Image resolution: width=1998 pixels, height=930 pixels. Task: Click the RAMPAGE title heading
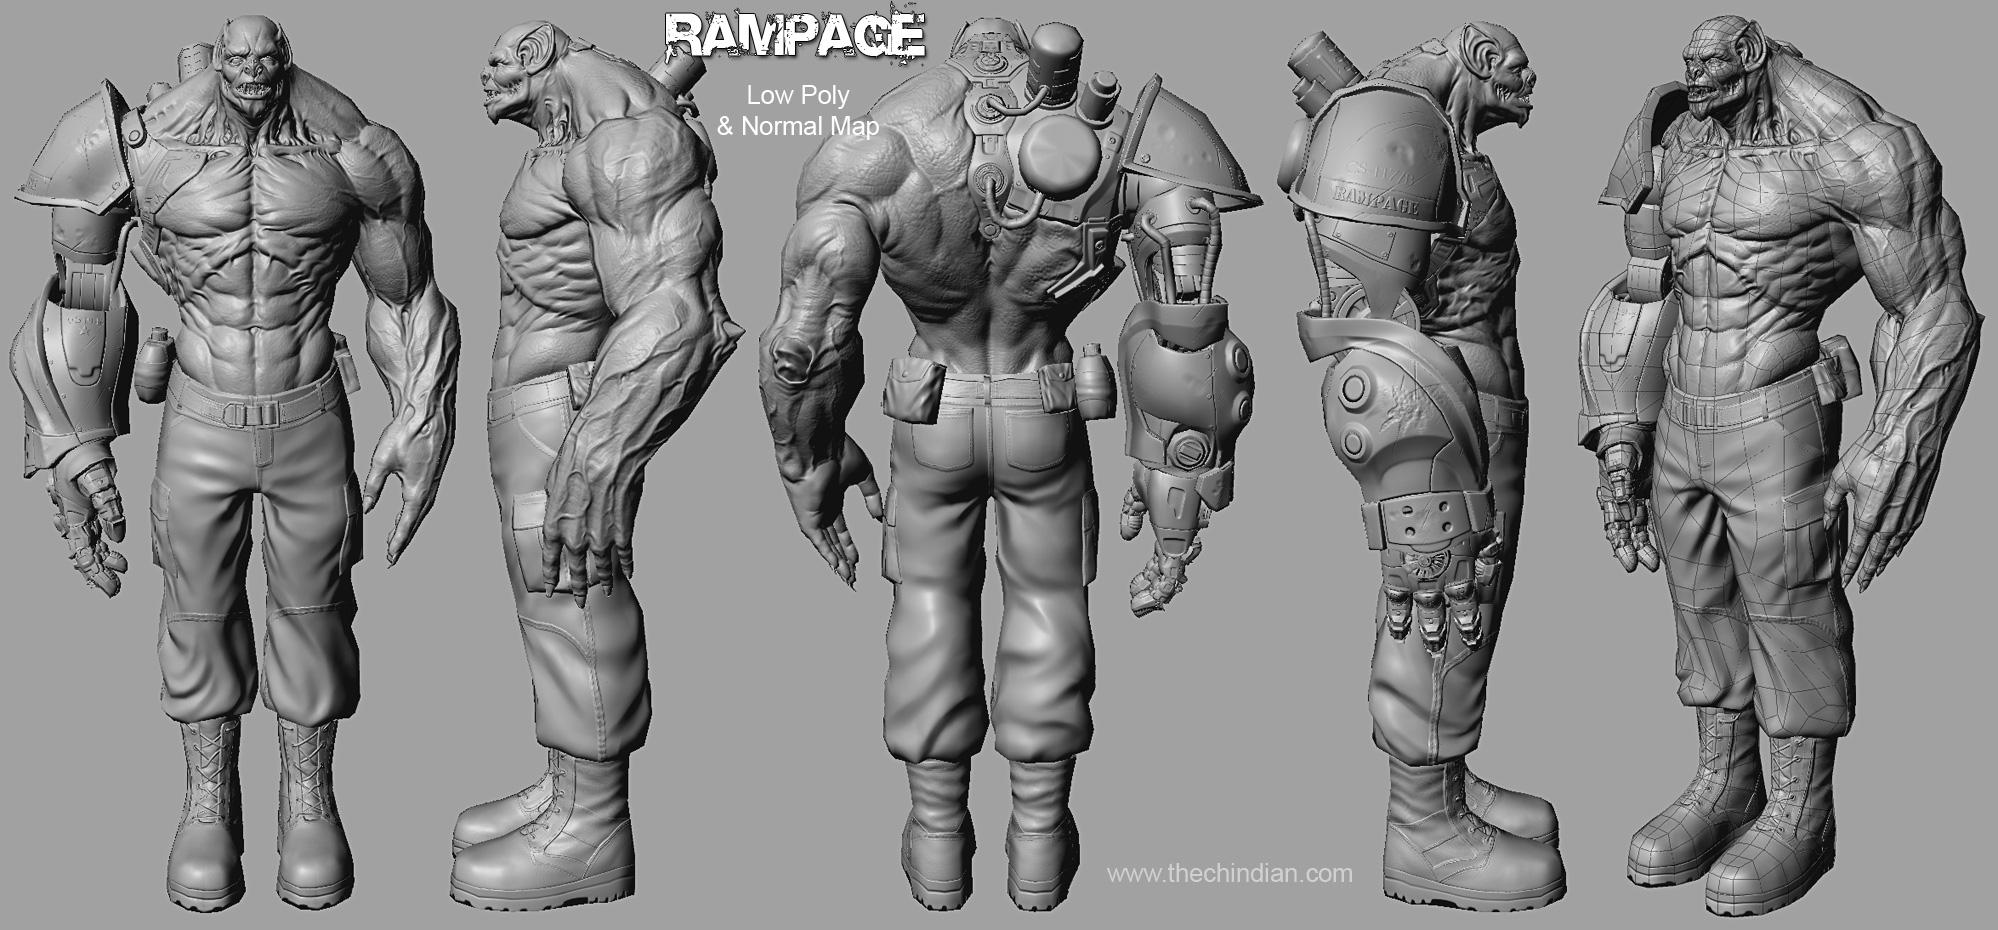click(795, 35)
